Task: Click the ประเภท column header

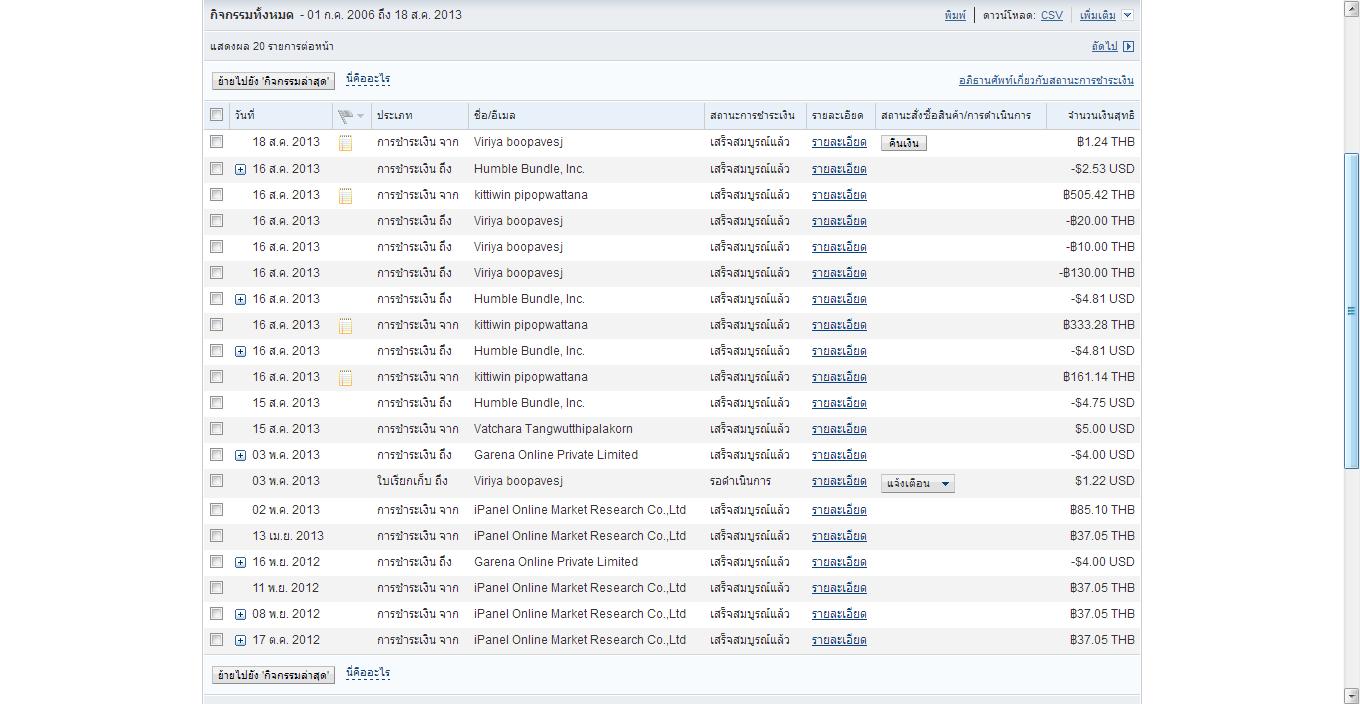Action: pos(395,115)
